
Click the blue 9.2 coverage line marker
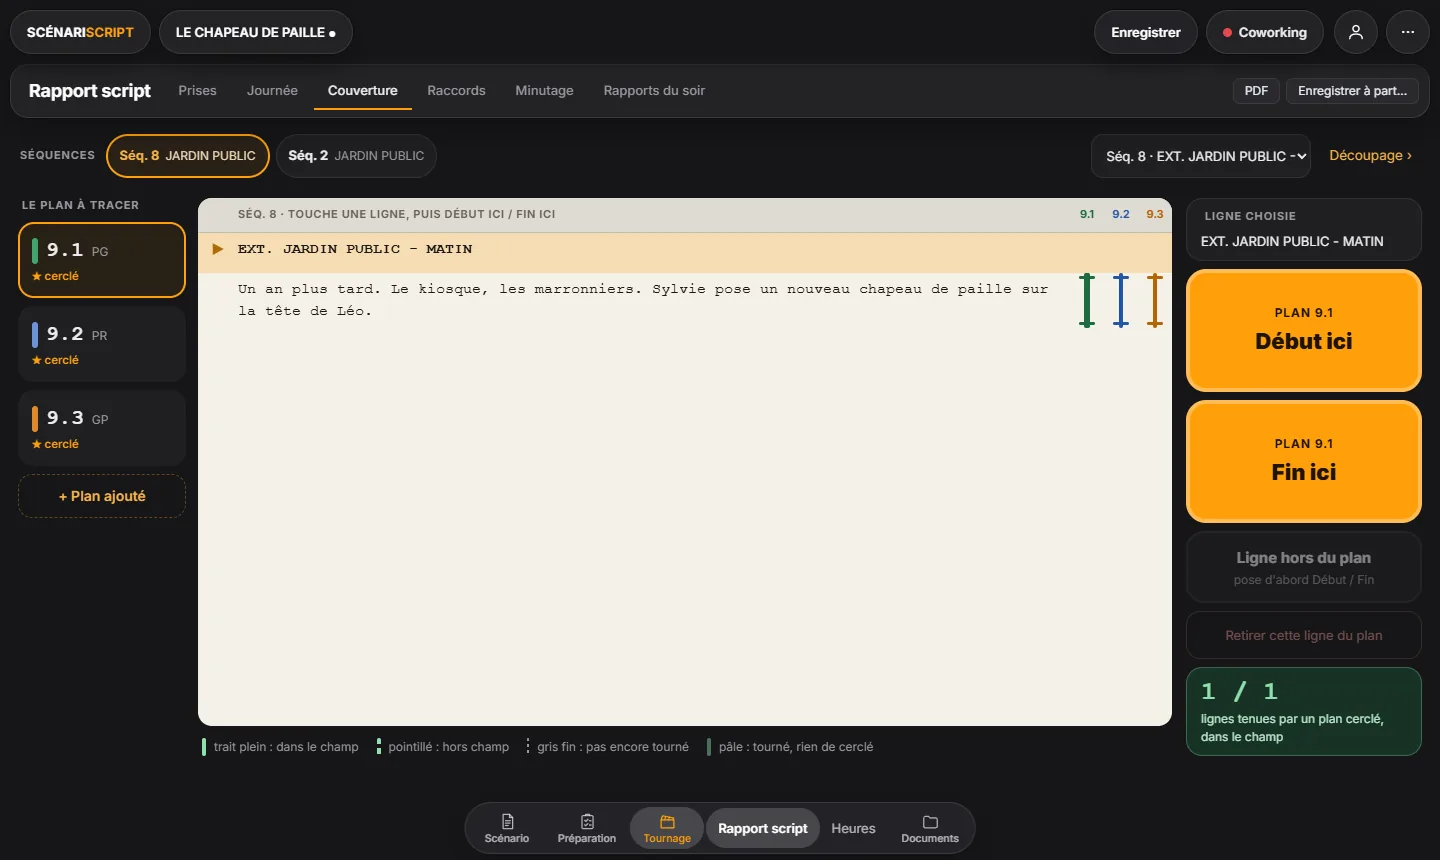[x=1121, y=300]
